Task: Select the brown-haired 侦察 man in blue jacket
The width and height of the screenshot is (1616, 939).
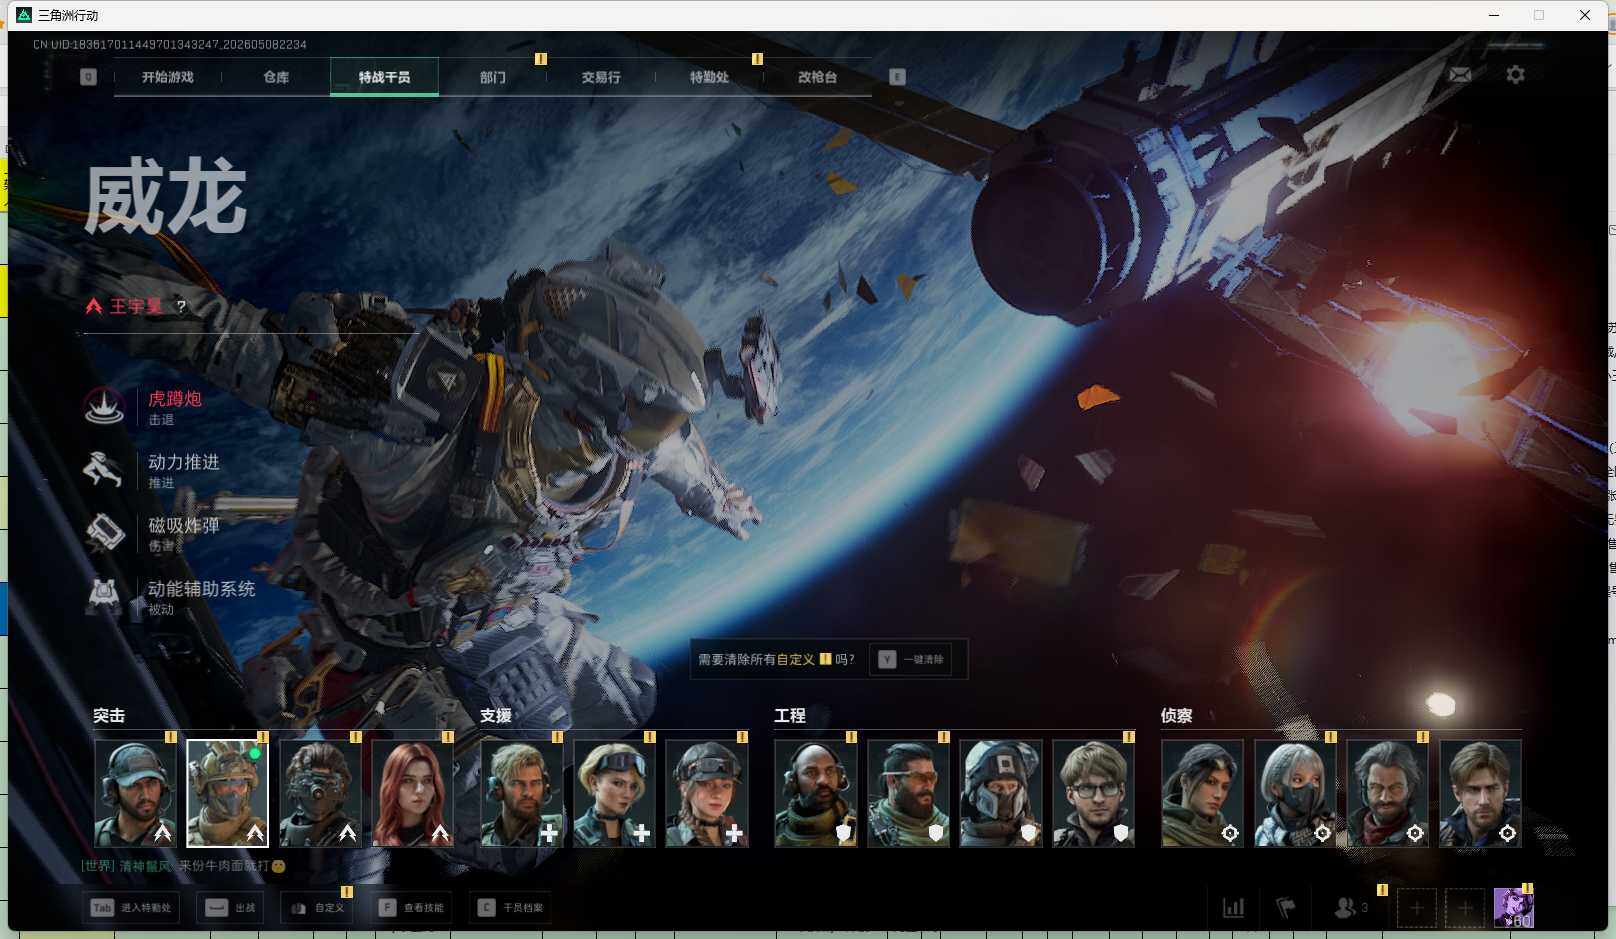Action: [1480, 793]
